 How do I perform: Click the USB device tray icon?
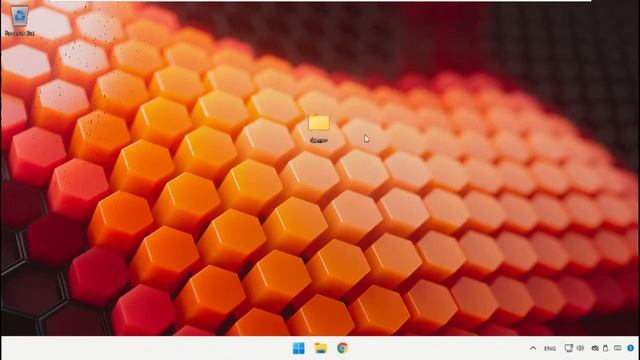(x=606, y=348)
